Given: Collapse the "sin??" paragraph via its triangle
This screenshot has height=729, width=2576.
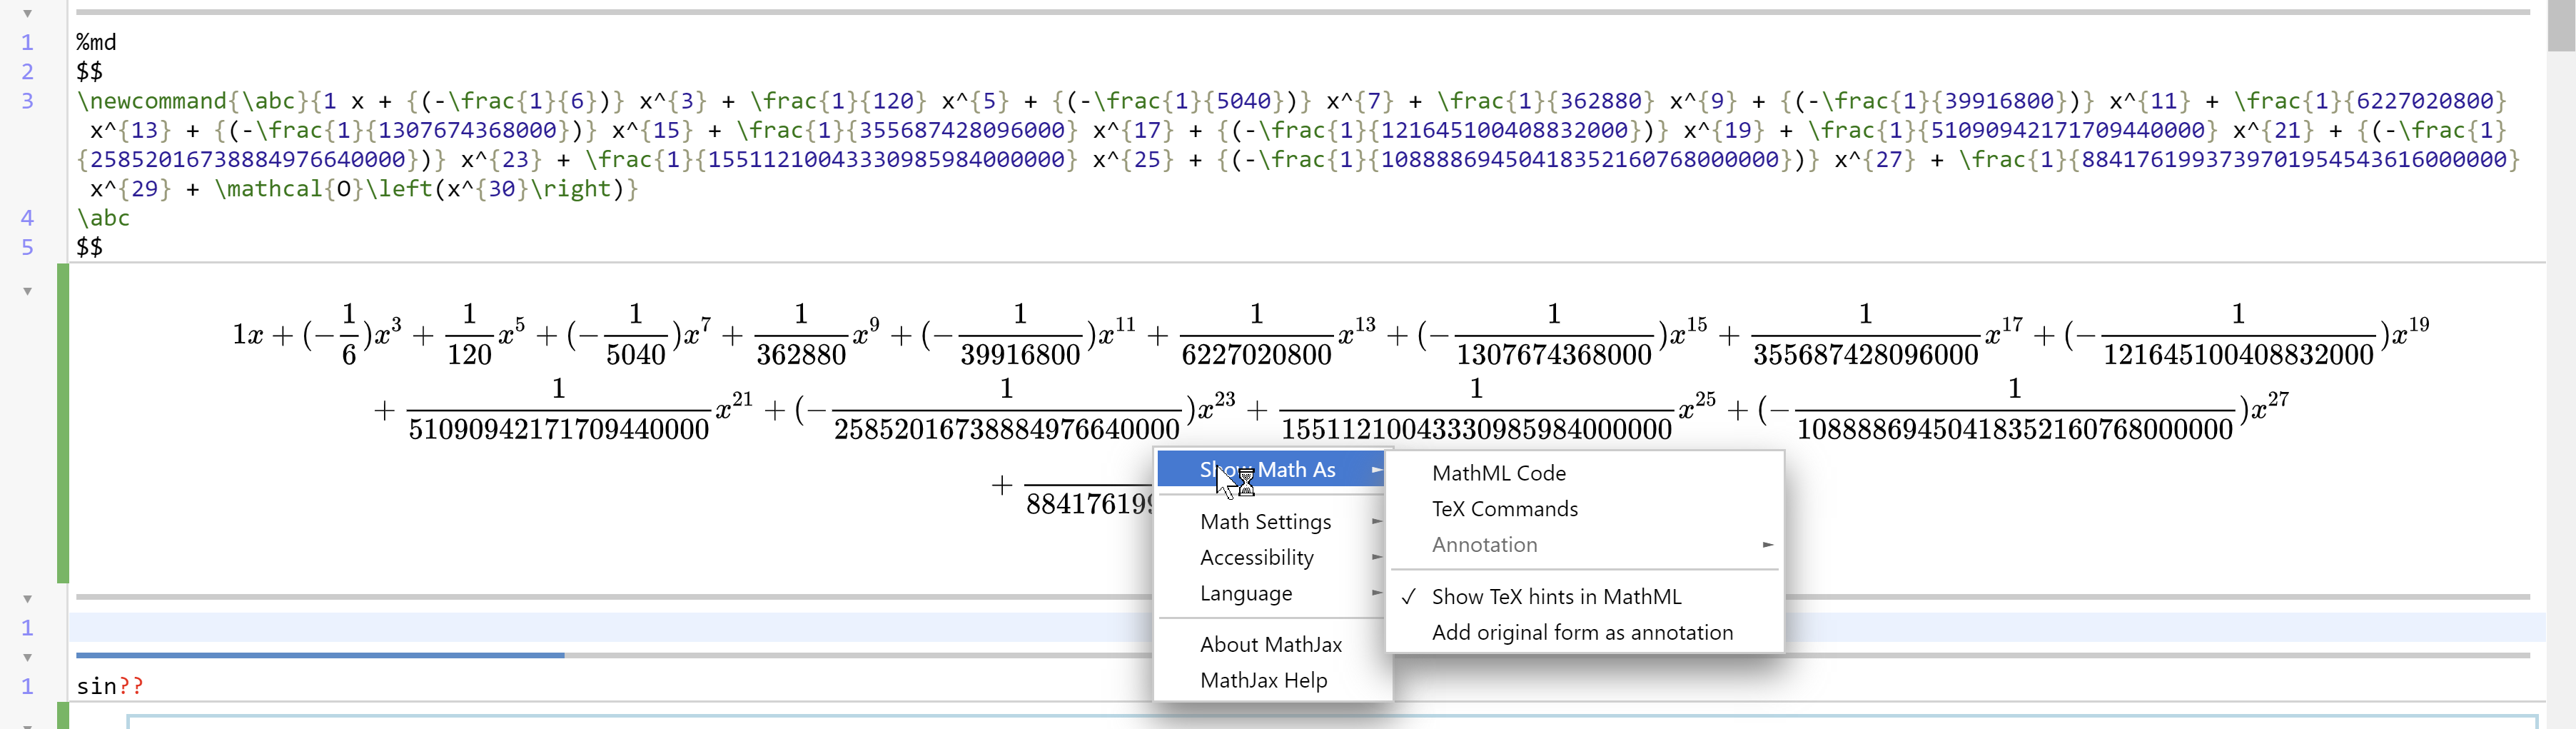Looking at the screenshot, I should coord(27,657).
